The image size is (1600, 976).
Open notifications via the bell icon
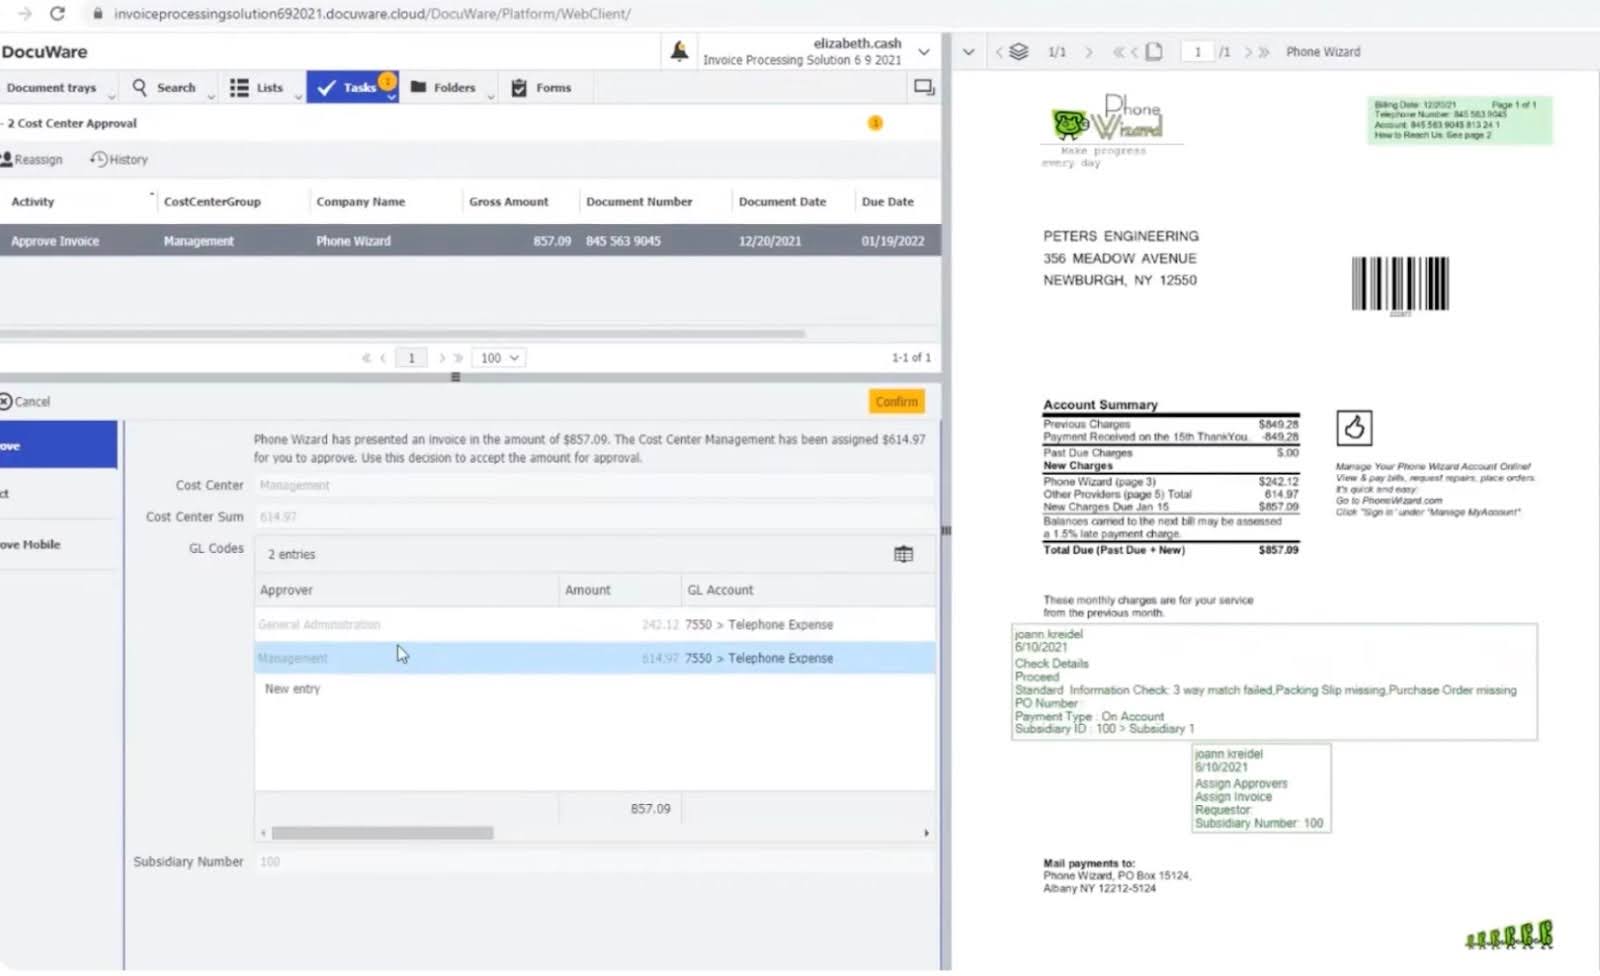click(x=679, y=50)
